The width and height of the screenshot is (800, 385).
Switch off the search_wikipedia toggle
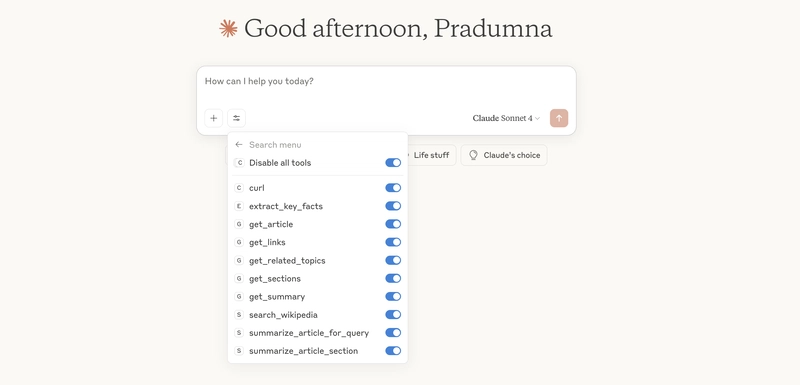pyautogui.click(x=393, y=315)
